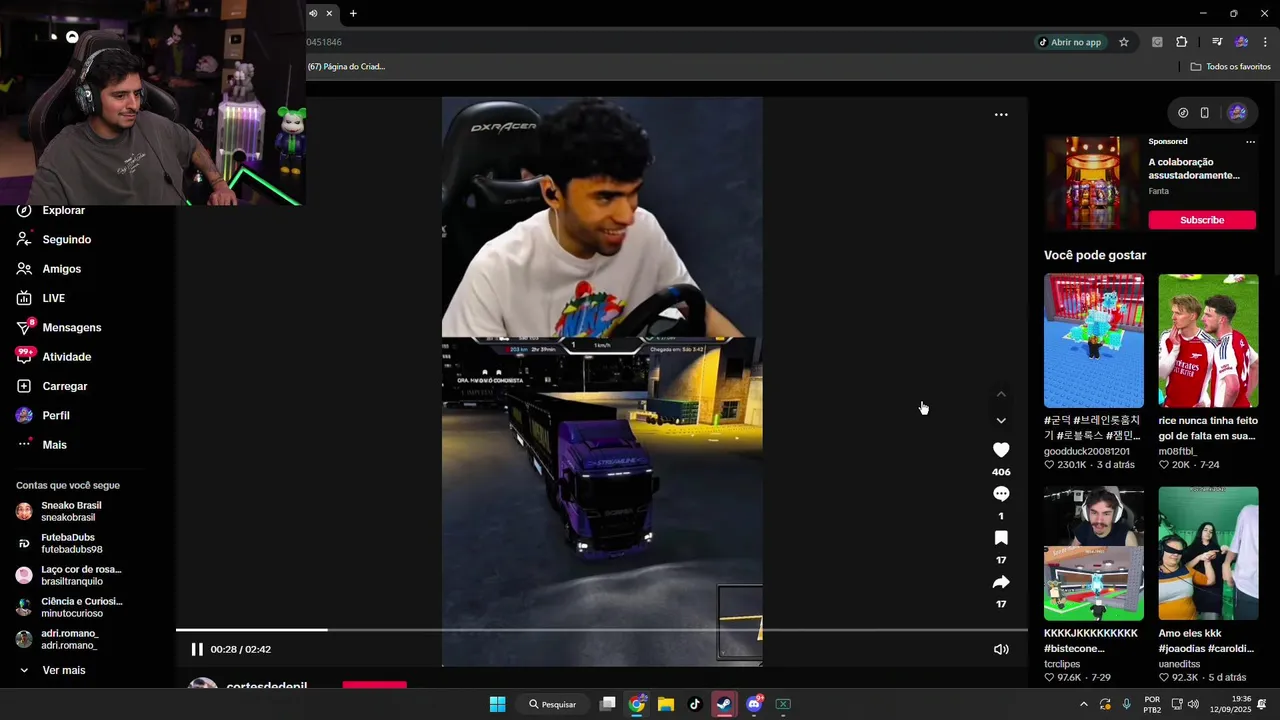Open Discord from taskbar
Image resolution: width=1280 pixels, height=720 pixels.
[x=754, y=704]
